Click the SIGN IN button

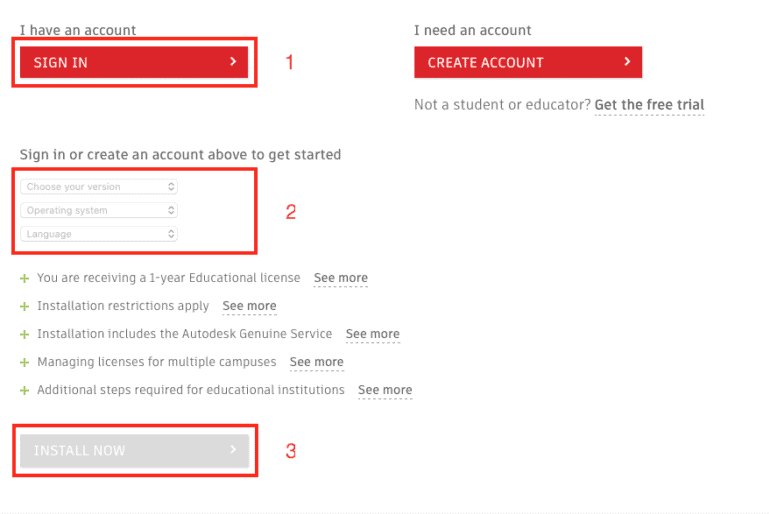134,62
